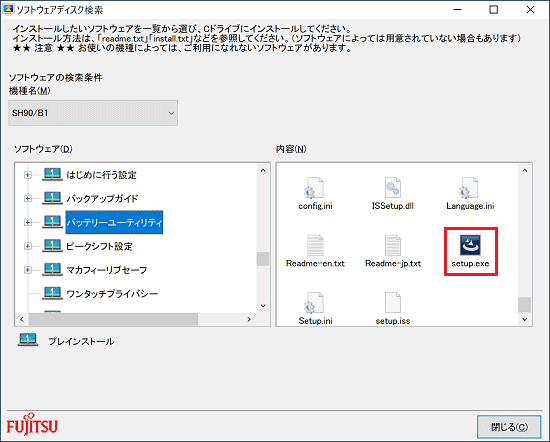This screenshot has height=442, width=550.
Task: Click contents pane scroll up arrow
Action: point(525,170)
